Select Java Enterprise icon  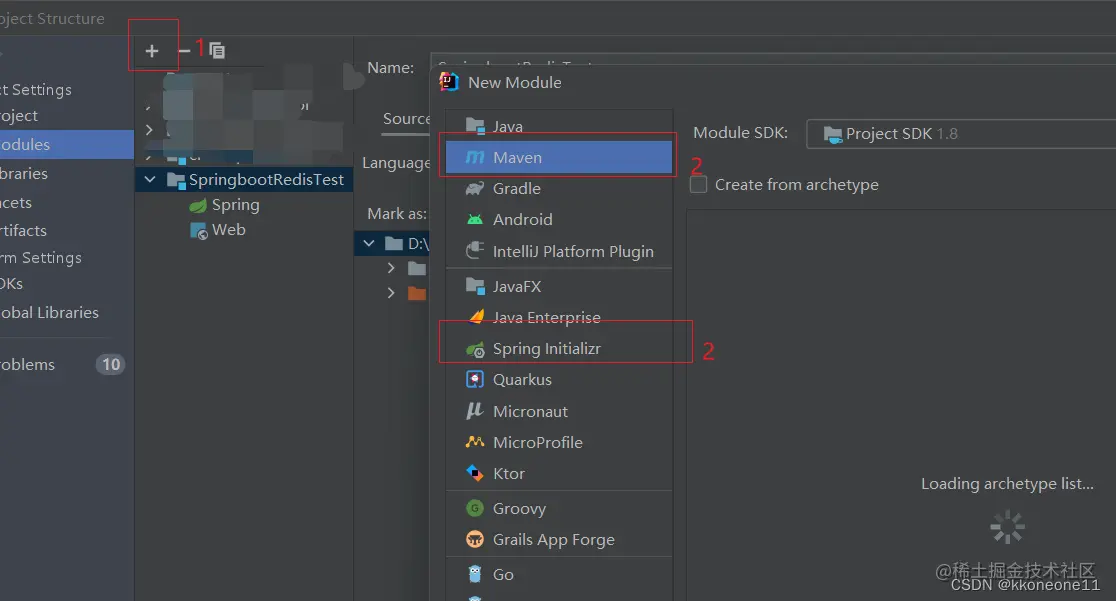point(476,317)
